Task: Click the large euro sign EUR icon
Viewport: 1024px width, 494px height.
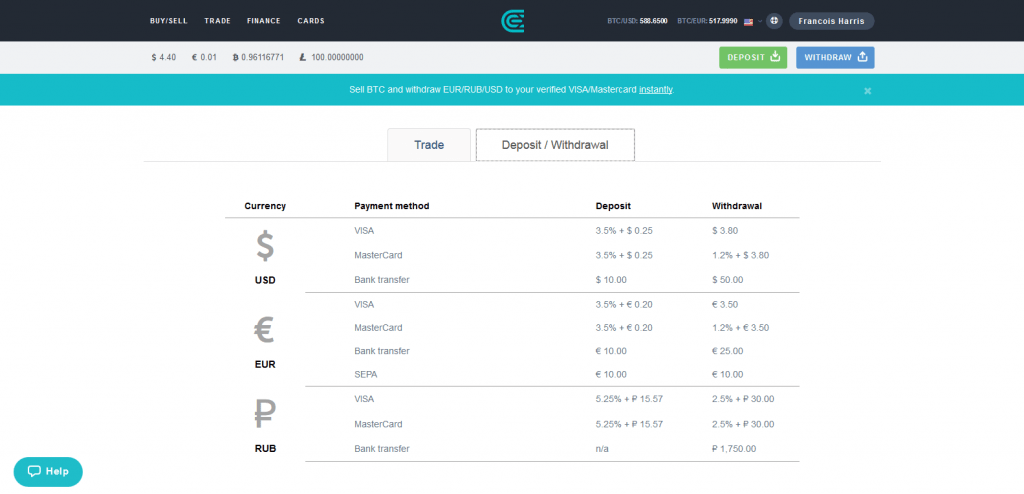Action: point(264,331)
